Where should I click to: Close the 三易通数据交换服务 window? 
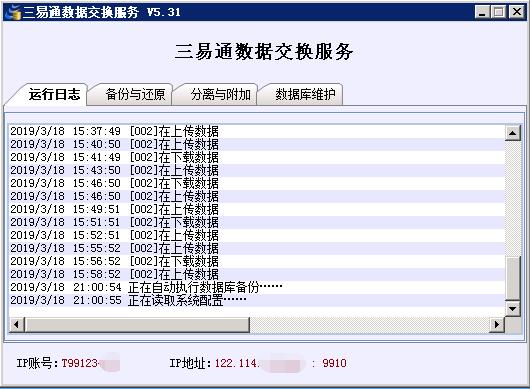tap(517, 12)
